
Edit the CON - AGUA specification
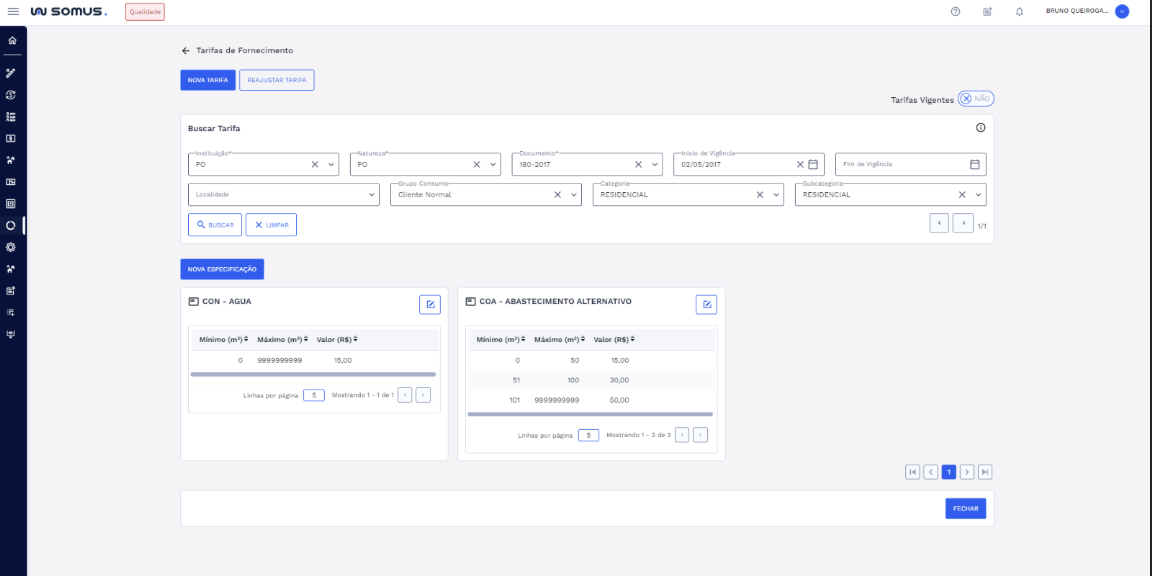pos(429,305)
